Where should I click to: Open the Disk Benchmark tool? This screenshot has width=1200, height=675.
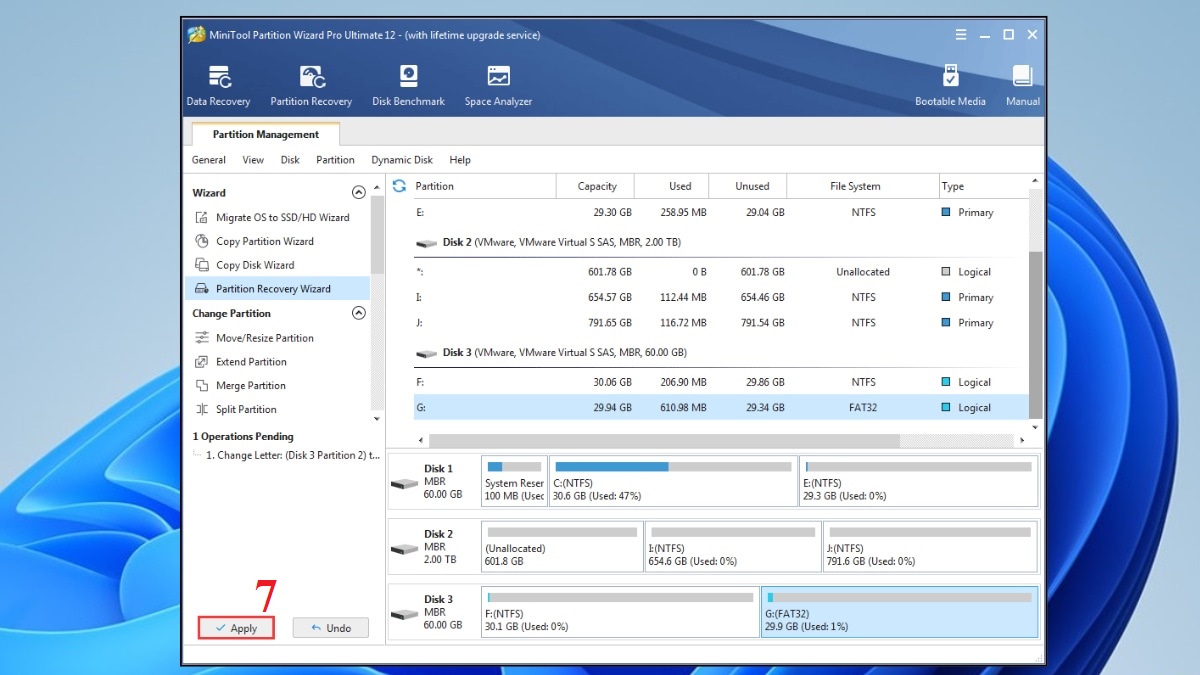click(408, 84)
